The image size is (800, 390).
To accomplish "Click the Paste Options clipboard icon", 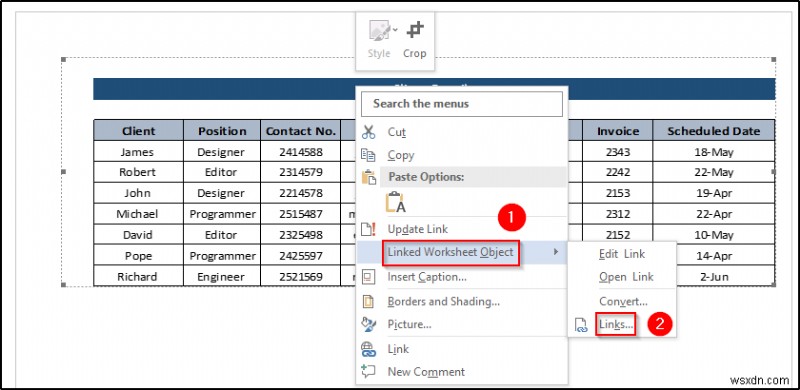I will [368, 177].
